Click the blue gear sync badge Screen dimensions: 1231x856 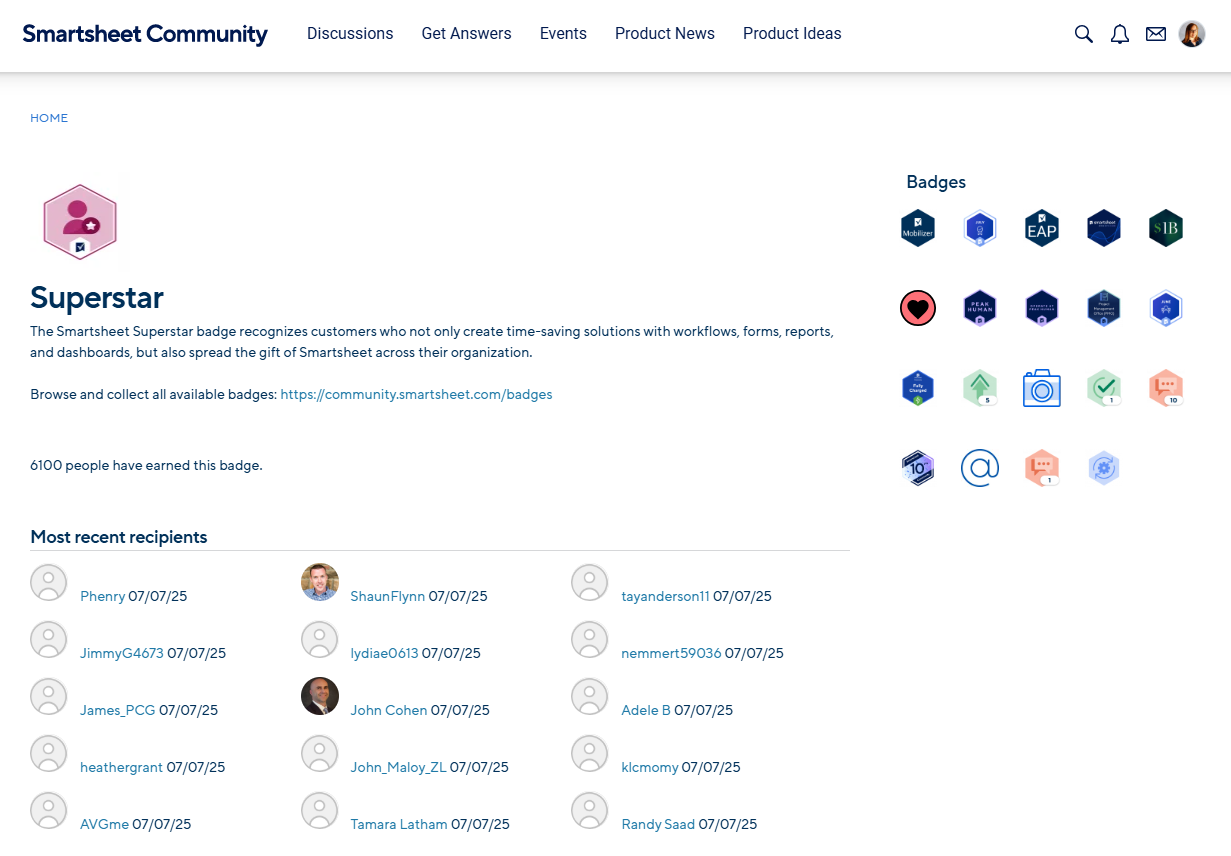[1104, 468]
